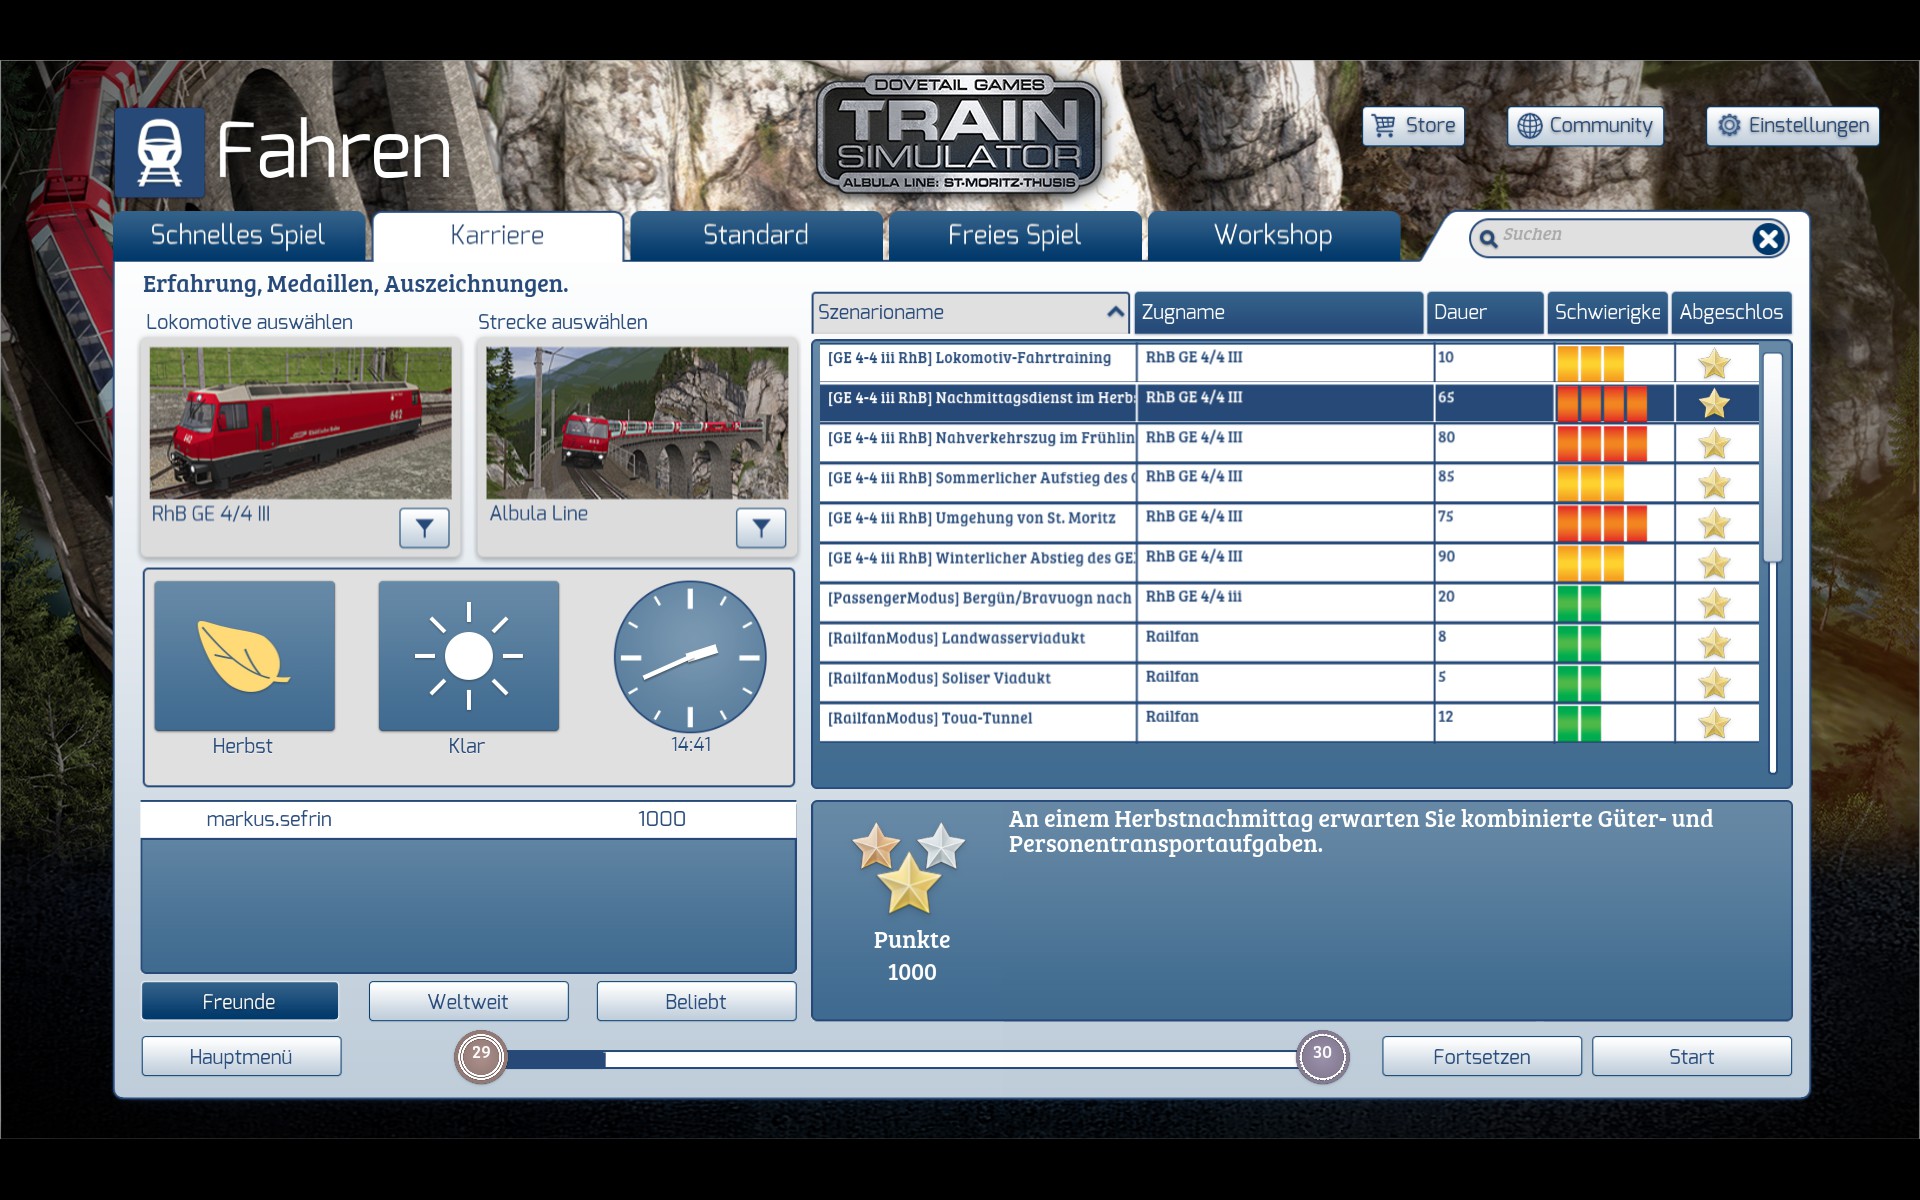Click the clear weather sun icon
The image size is (1920, 1200).
pyautogui.click(x=468, y=656)
